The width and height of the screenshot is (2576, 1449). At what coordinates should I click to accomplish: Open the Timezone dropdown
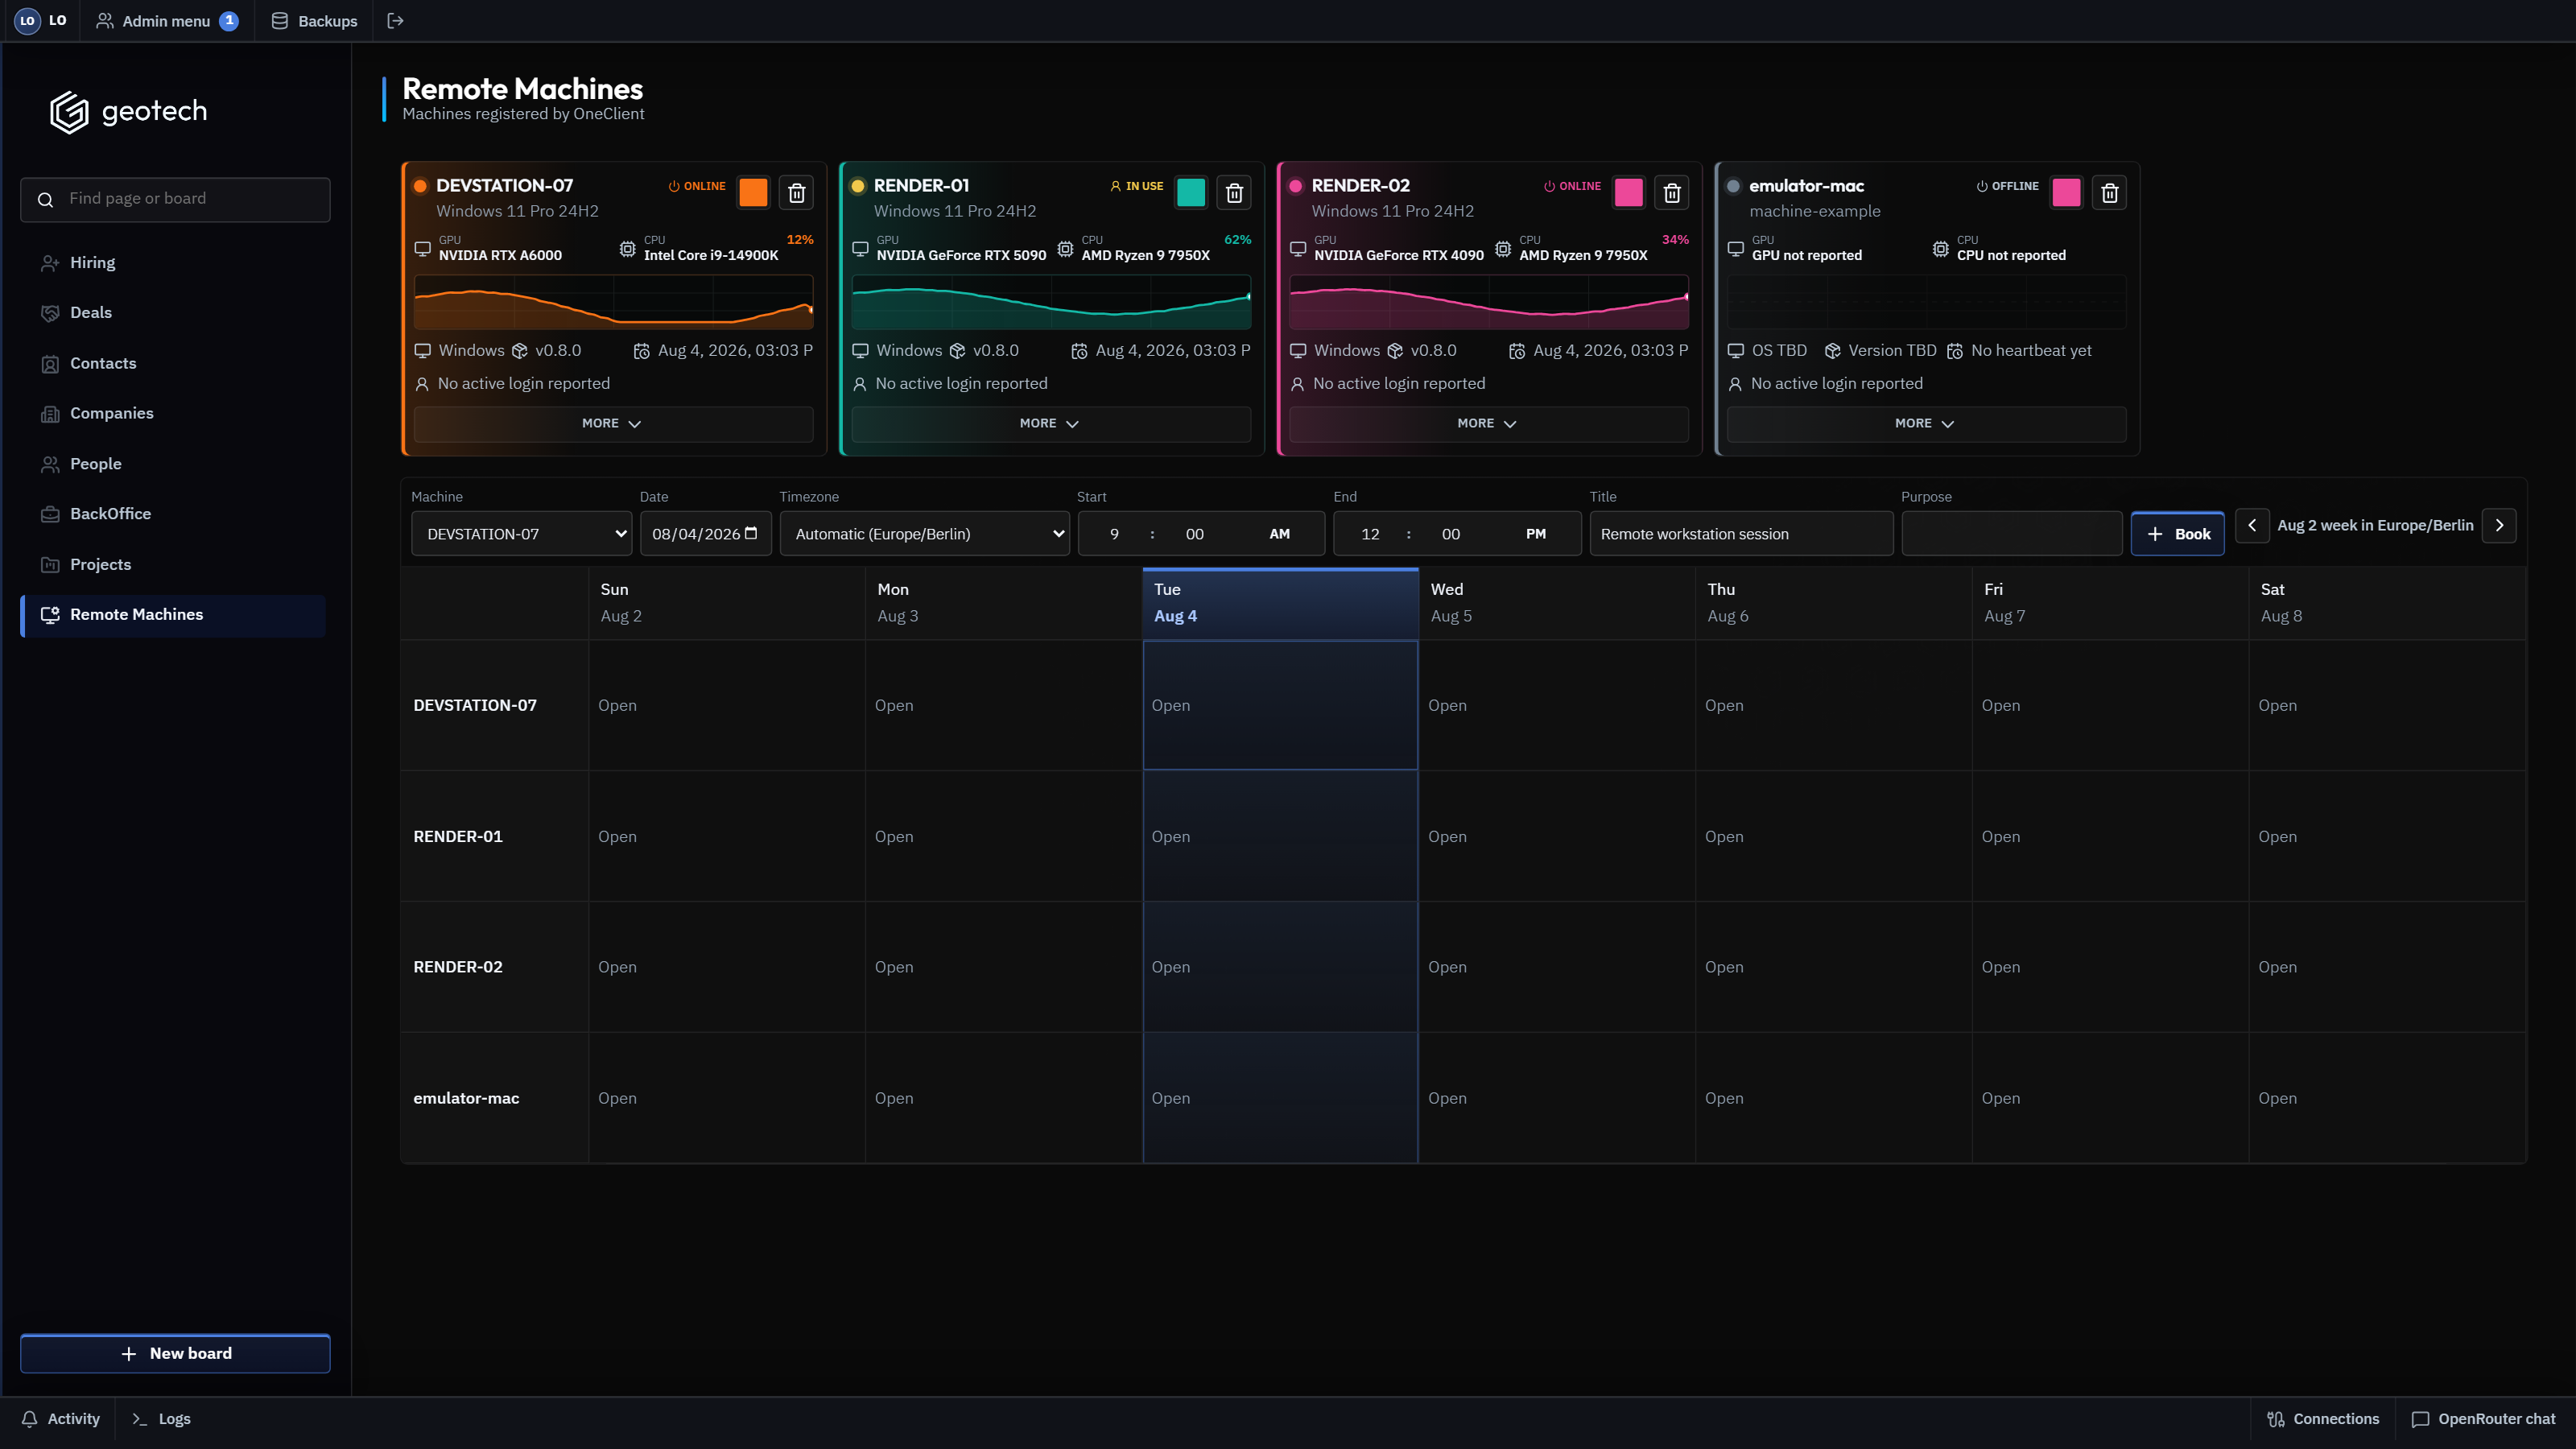[x=925, y=534]
